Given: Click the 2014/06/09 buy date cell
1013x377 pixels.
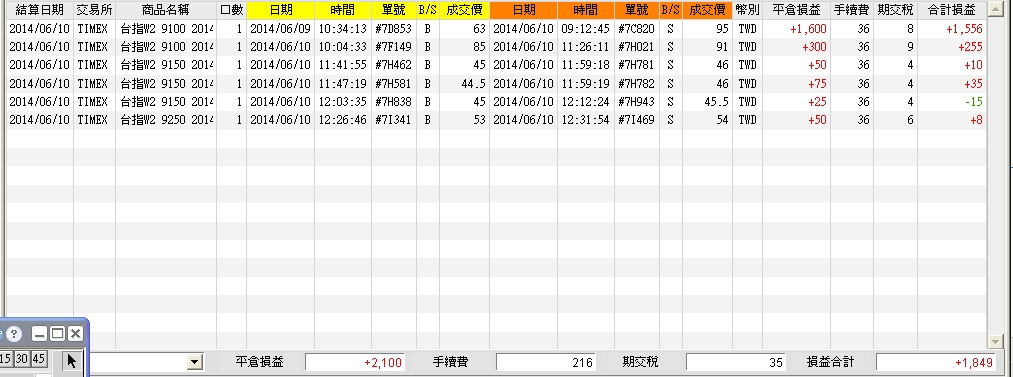Looking at the screenshot, I should 280,29.
